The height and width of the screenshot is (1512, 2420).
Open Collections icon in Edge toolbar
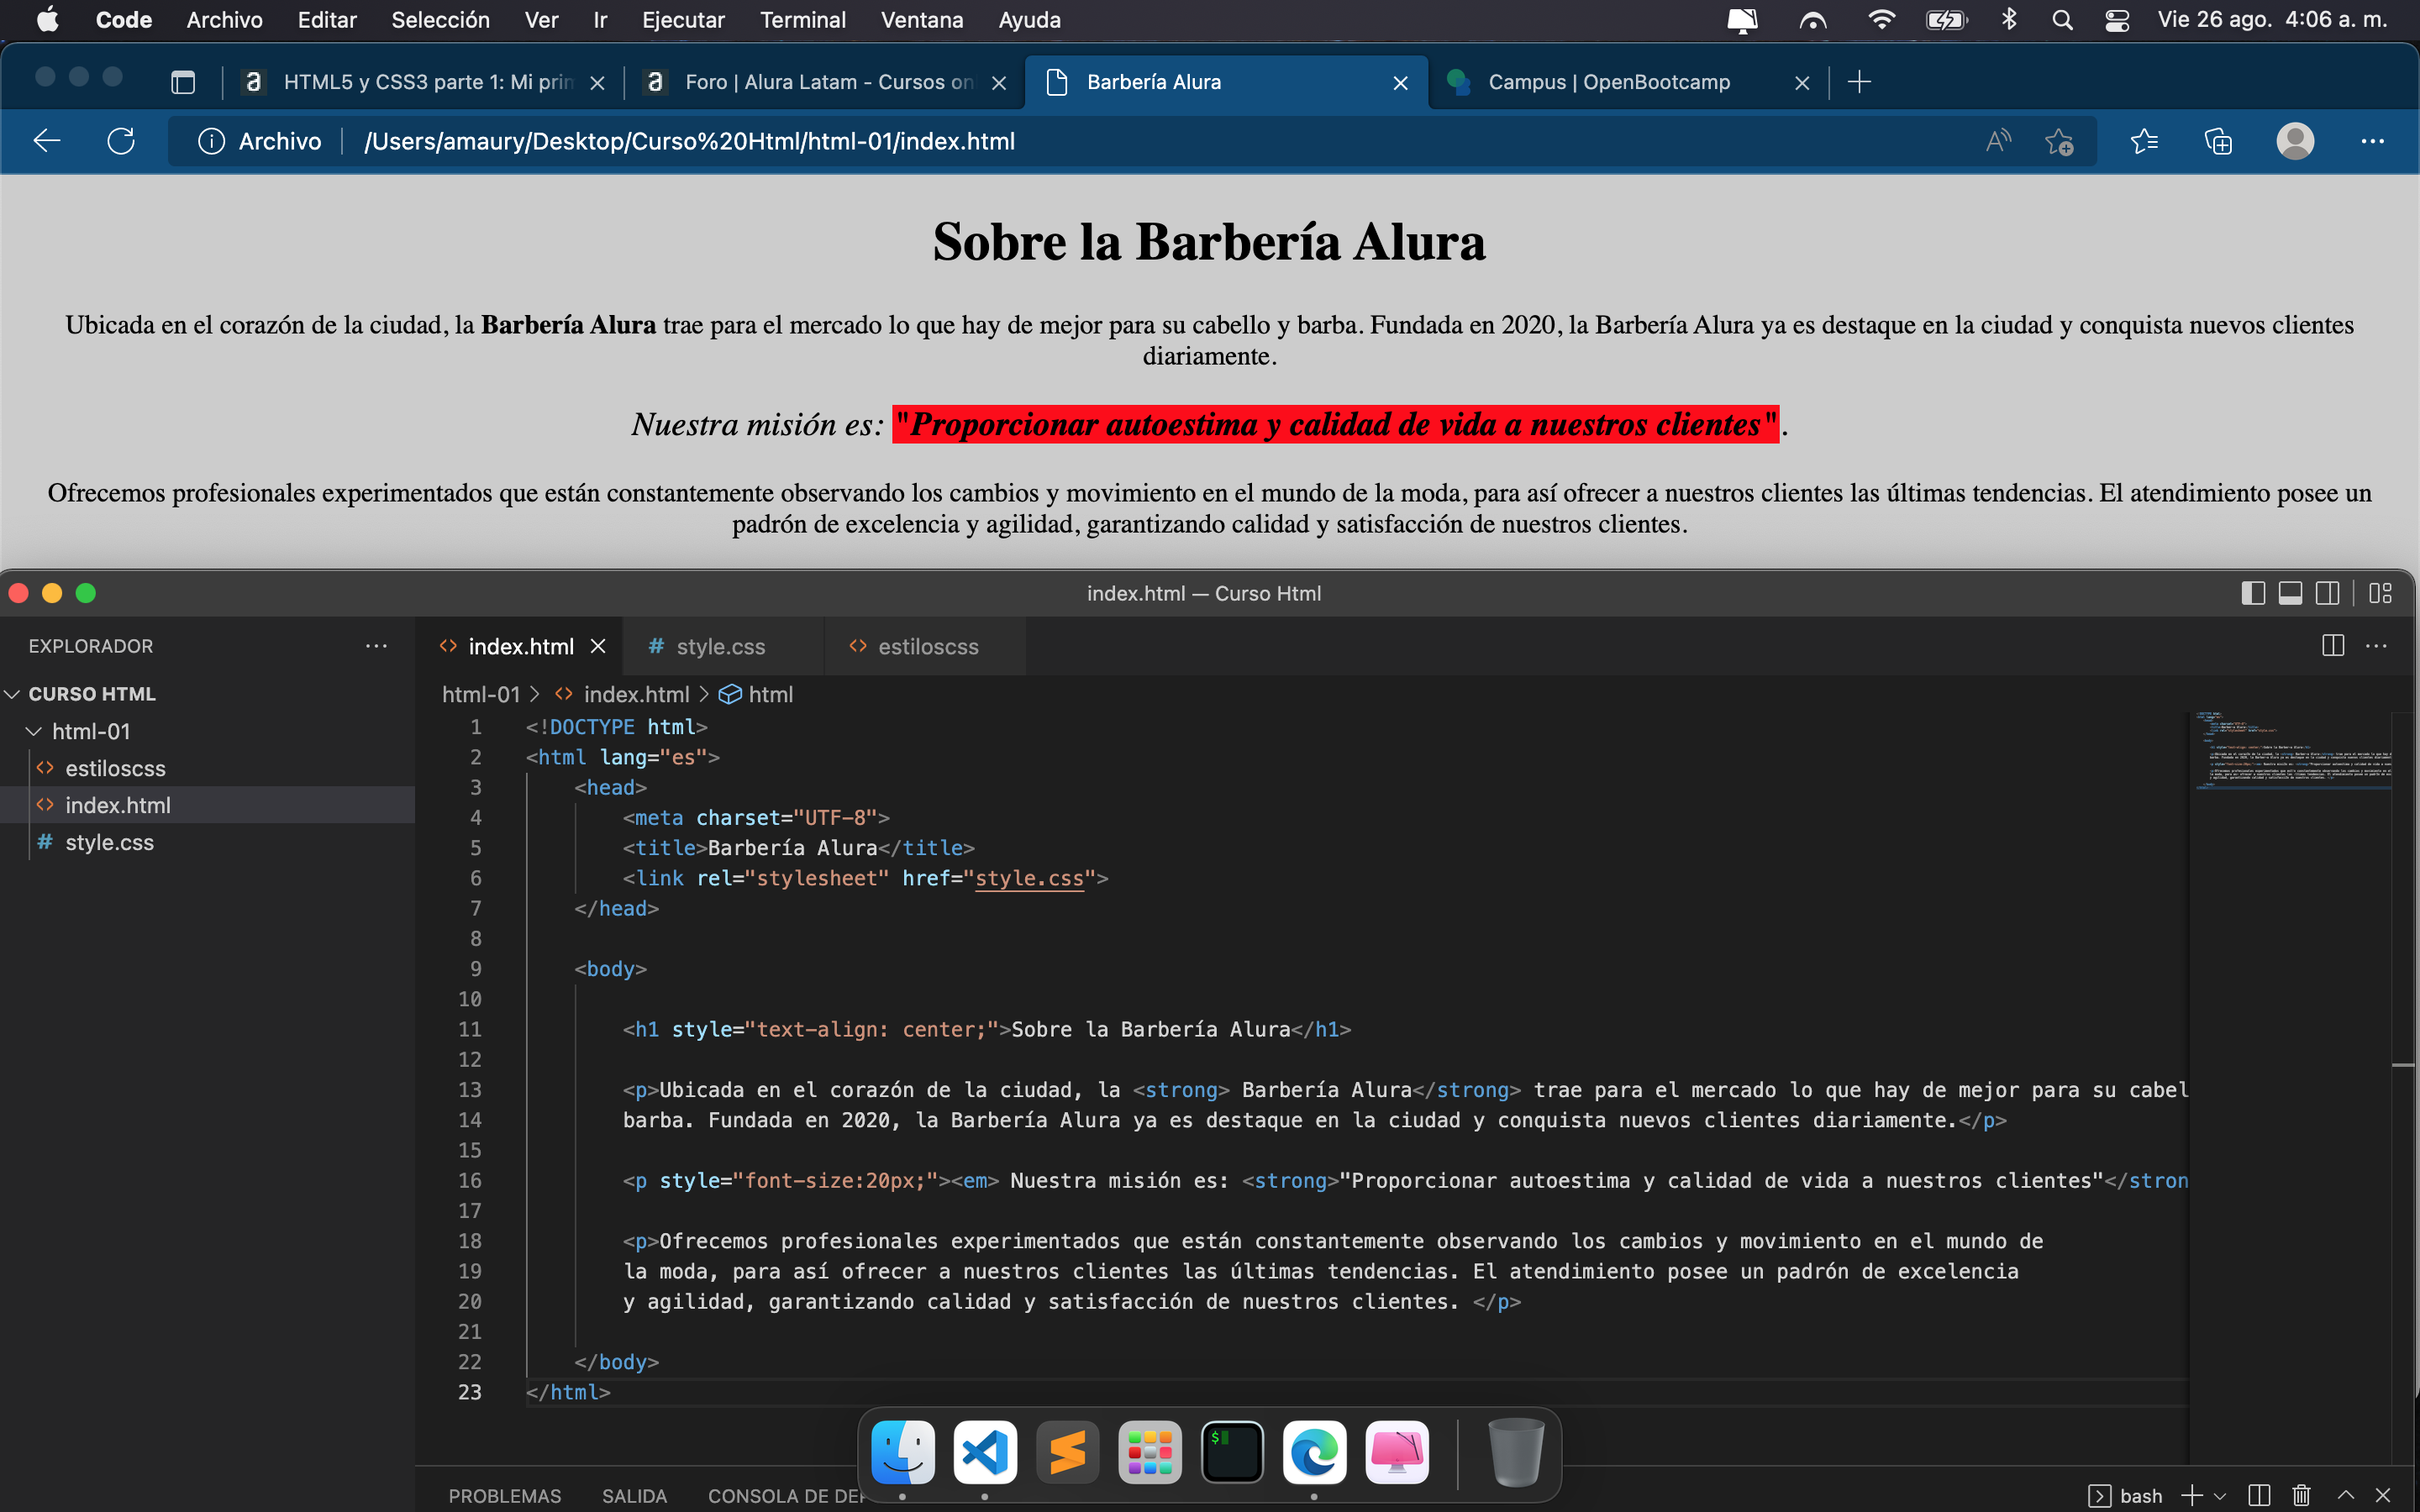coord(2218,141)
